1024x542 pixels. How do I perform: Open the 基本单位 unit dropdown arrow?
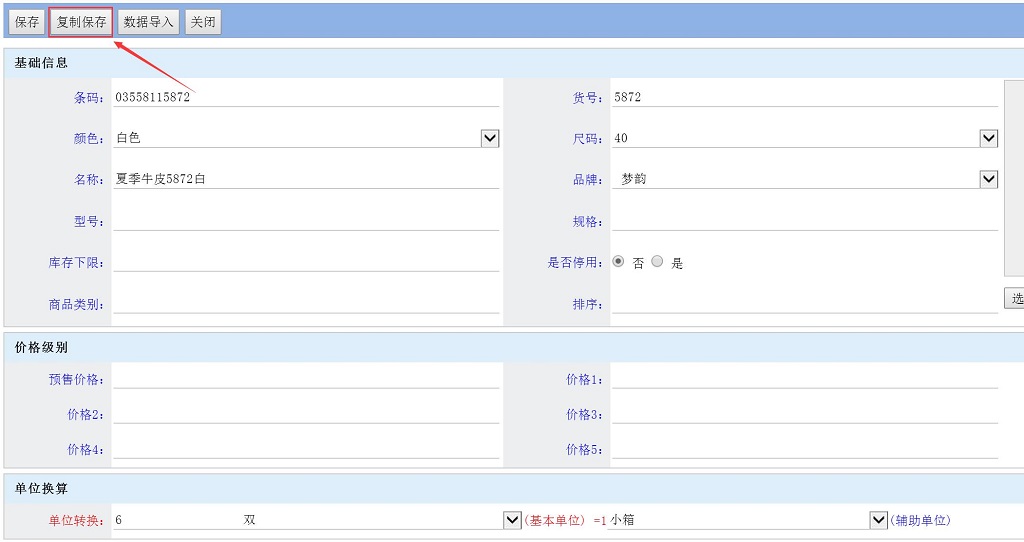point(512,520)
